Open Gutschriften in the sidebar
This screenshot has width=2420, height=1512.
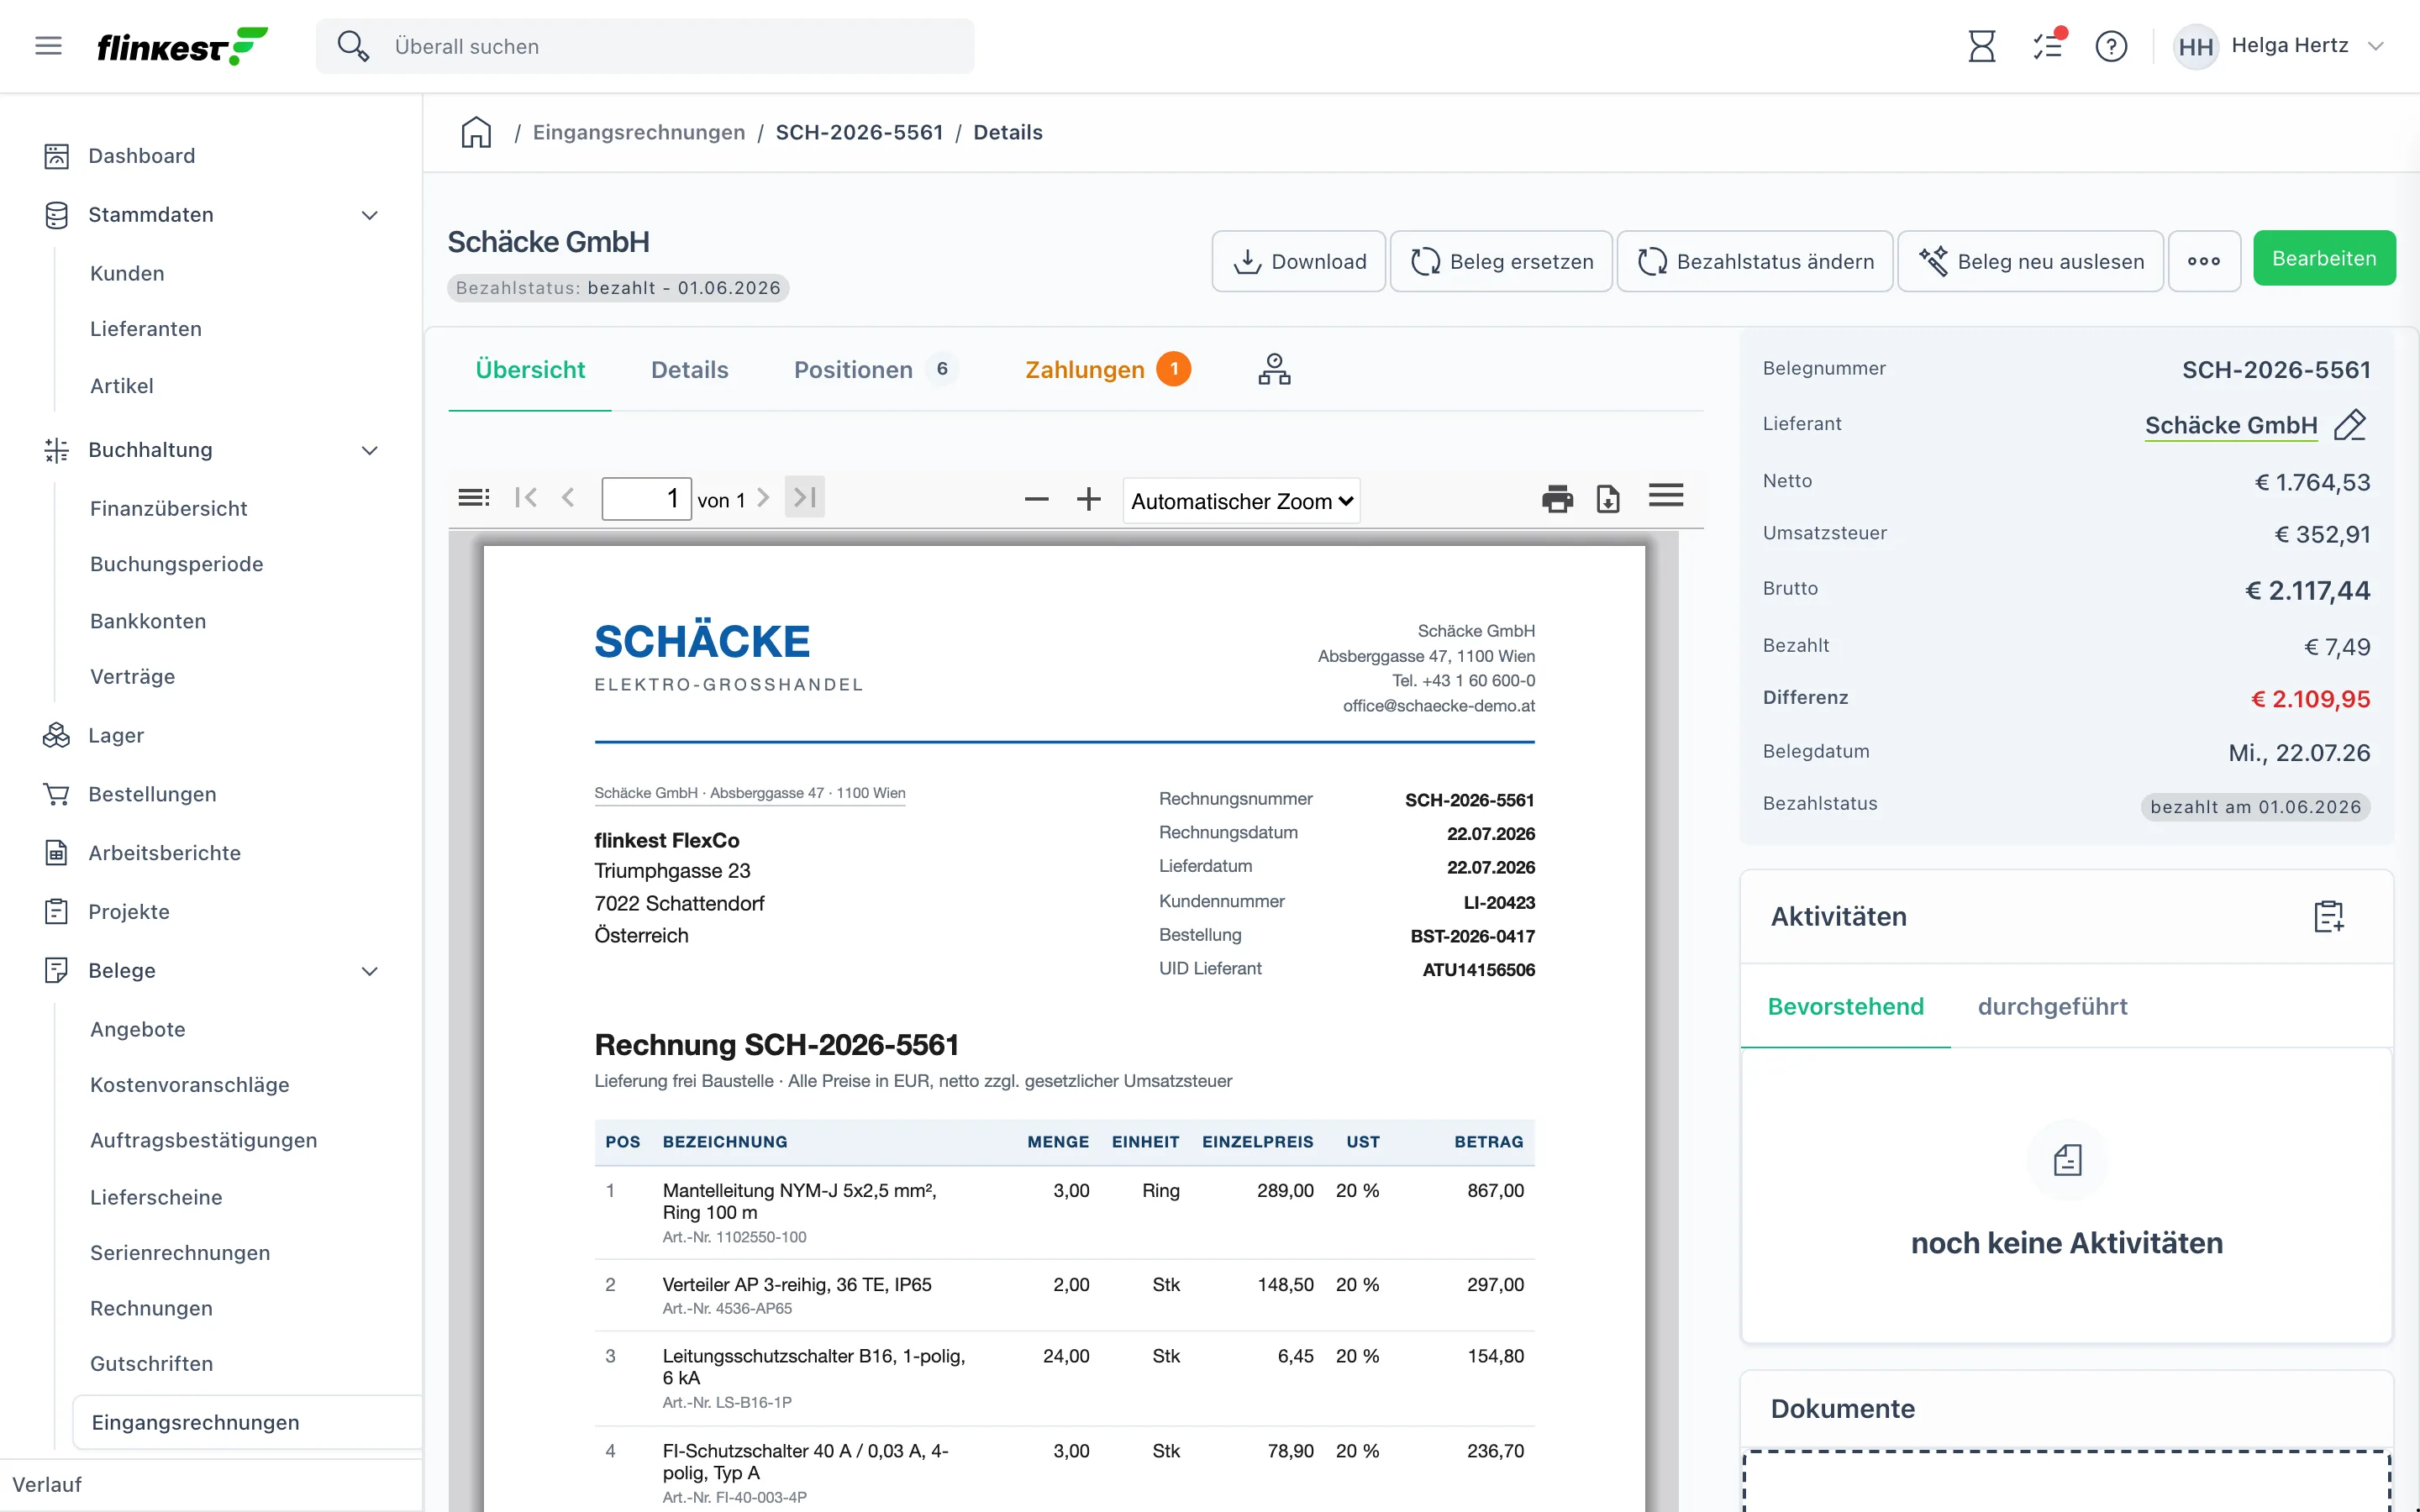pos(152,1364)
